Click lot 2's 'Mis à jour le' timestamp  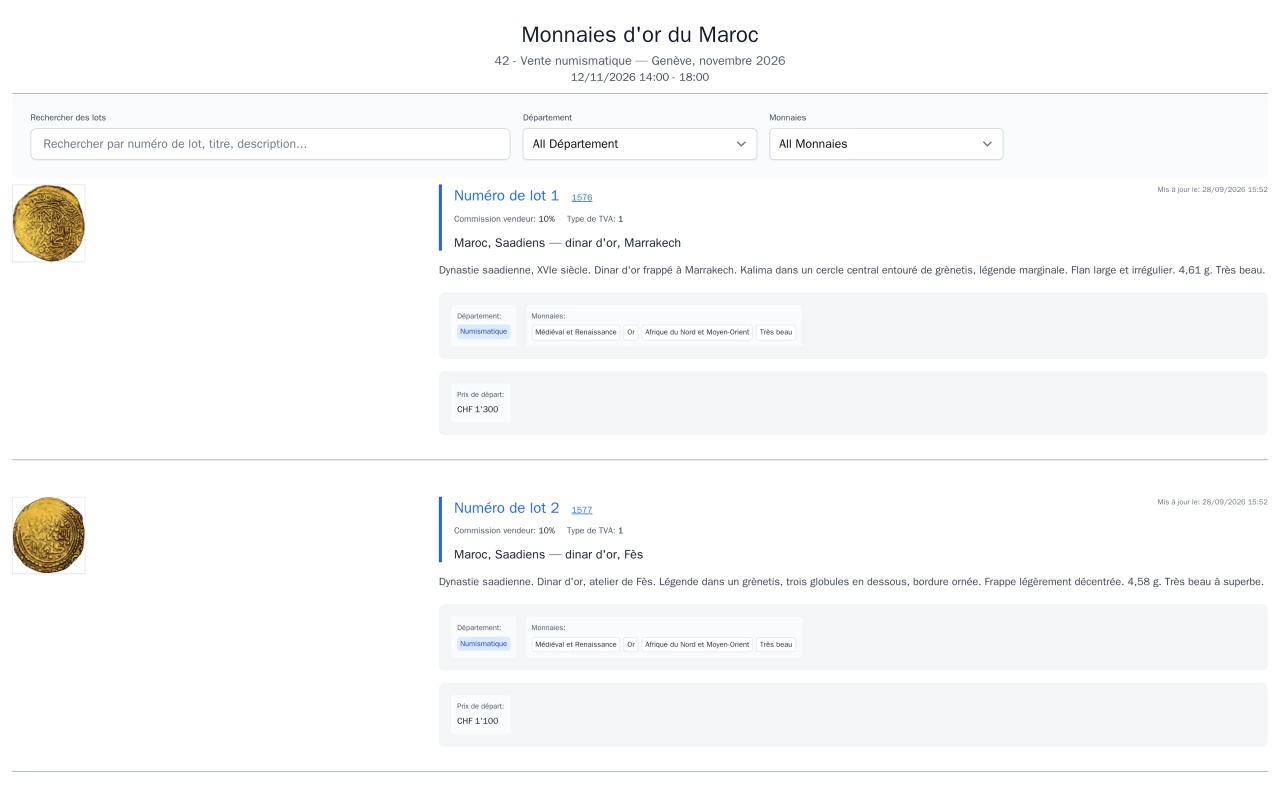1212,502
